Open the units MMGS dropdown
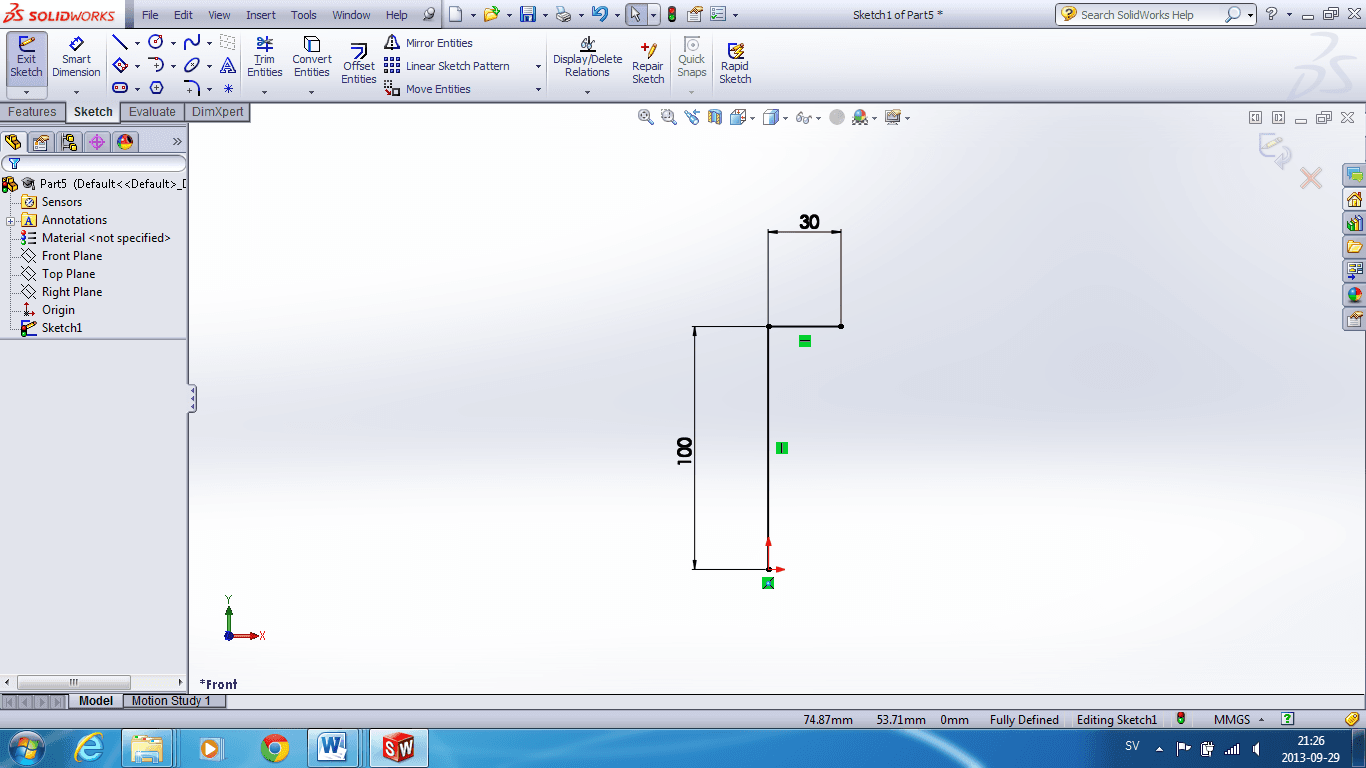Image resolution: width=1366 pixels, height=768 pixels. (x=1261, y=720)
